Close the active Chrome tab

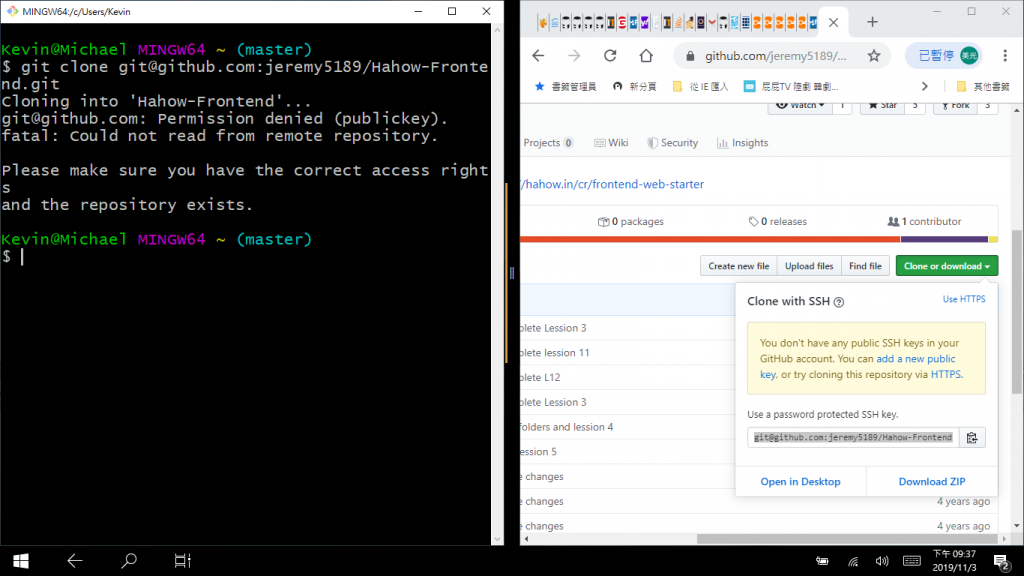[833, 22]
